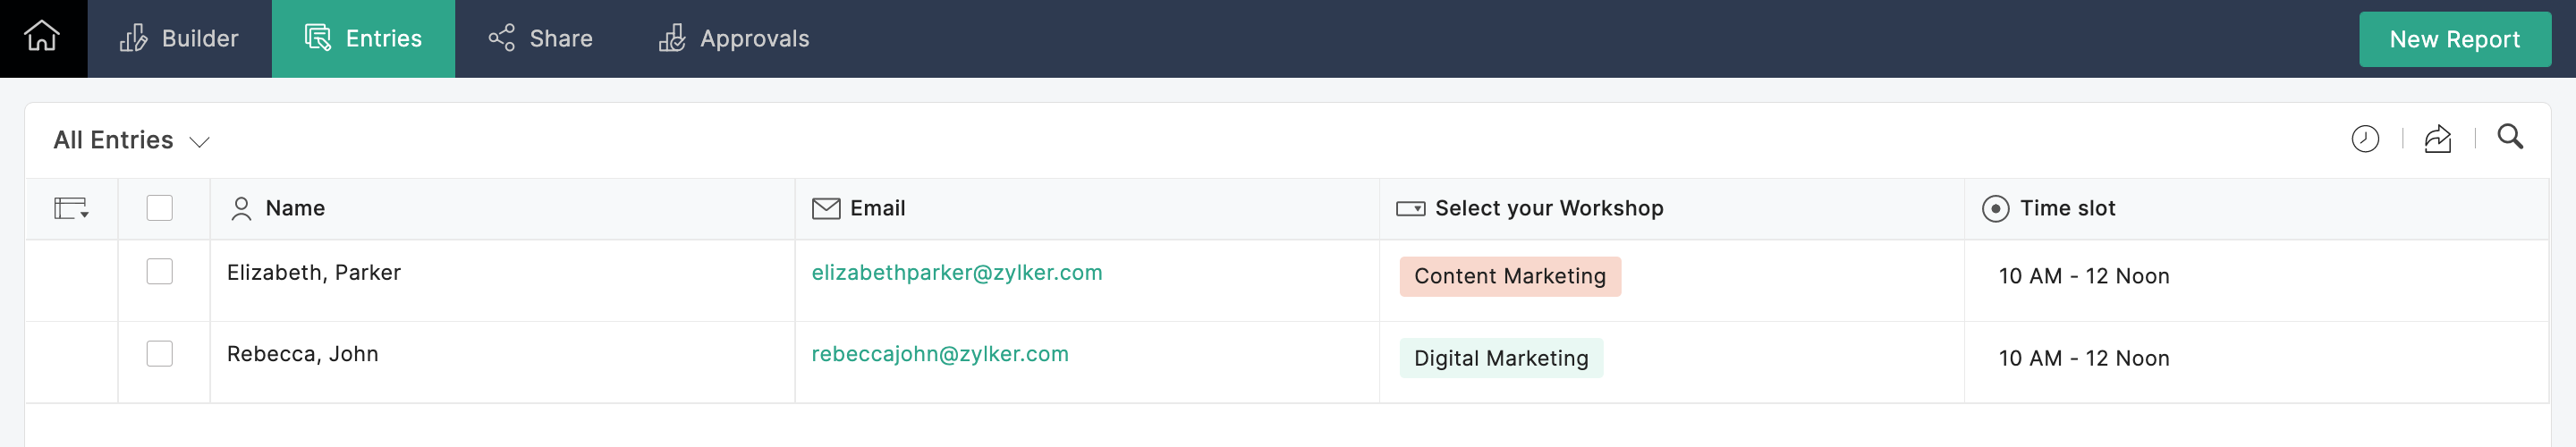Viewport: 2576px width, 447px height.
Task: Click the export share arrow icon
Action: tap(2438, 139)
